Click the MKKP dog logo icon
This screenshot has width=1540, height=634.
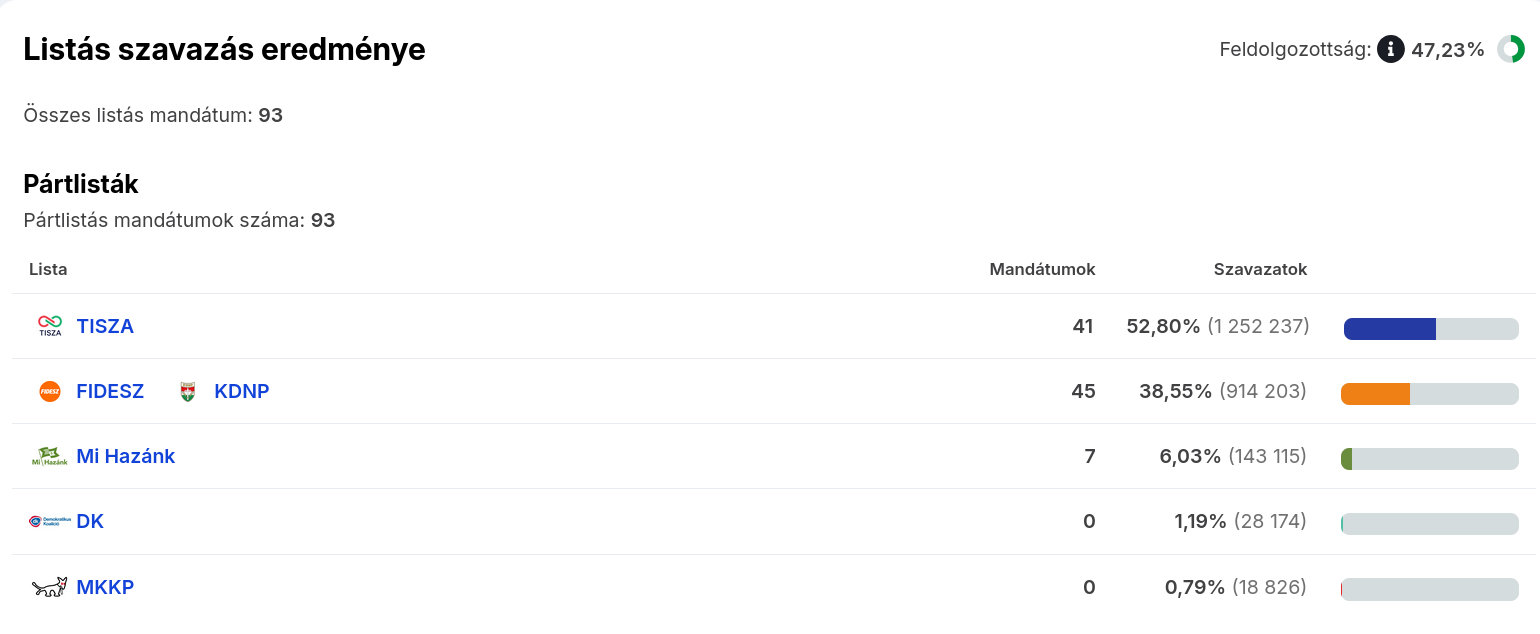[x=50, y=587]
